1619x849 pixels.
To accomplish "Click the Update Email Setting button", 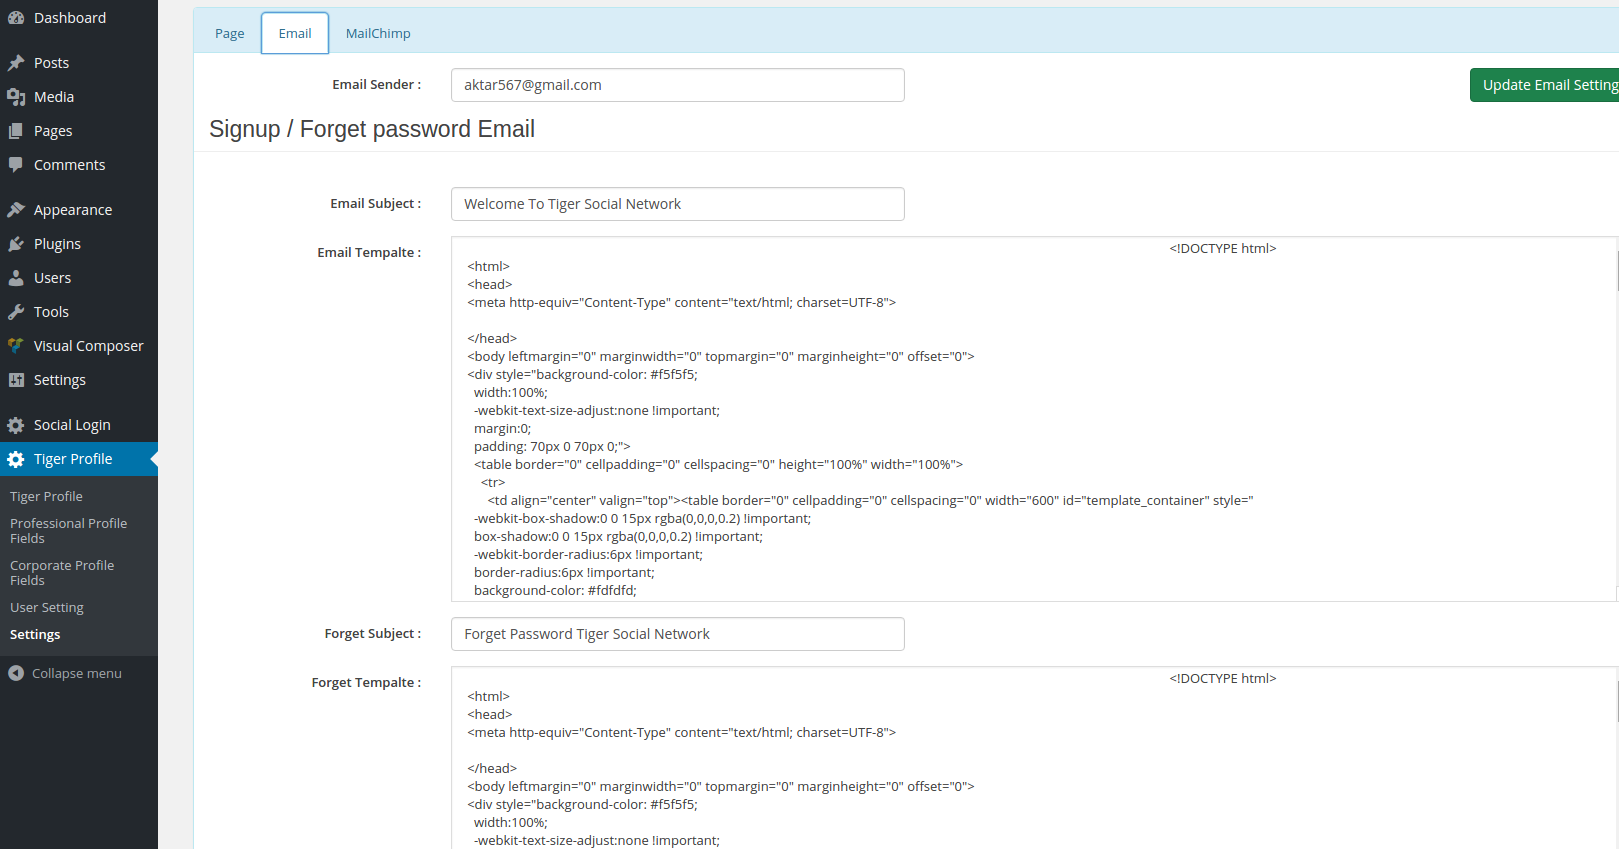I will 1545,85.
